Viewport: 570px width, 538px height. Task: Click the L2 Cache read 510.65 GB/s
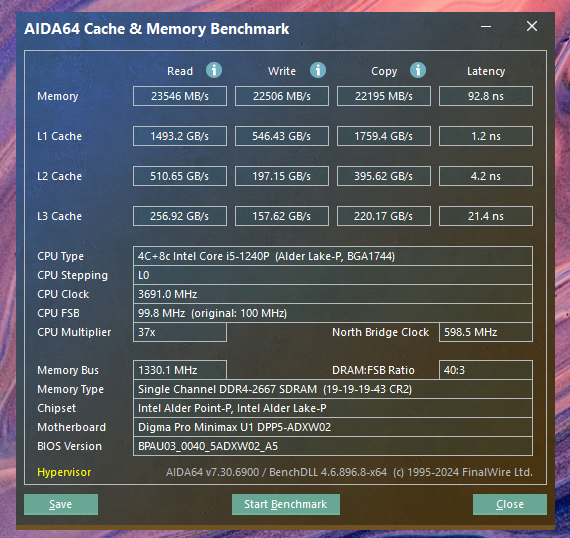(x=180, y=176)
